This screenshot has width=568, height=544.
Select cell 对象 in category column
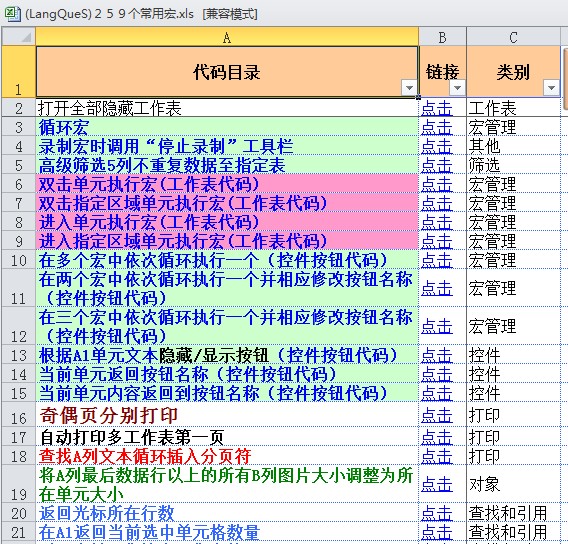coord(513,484)
